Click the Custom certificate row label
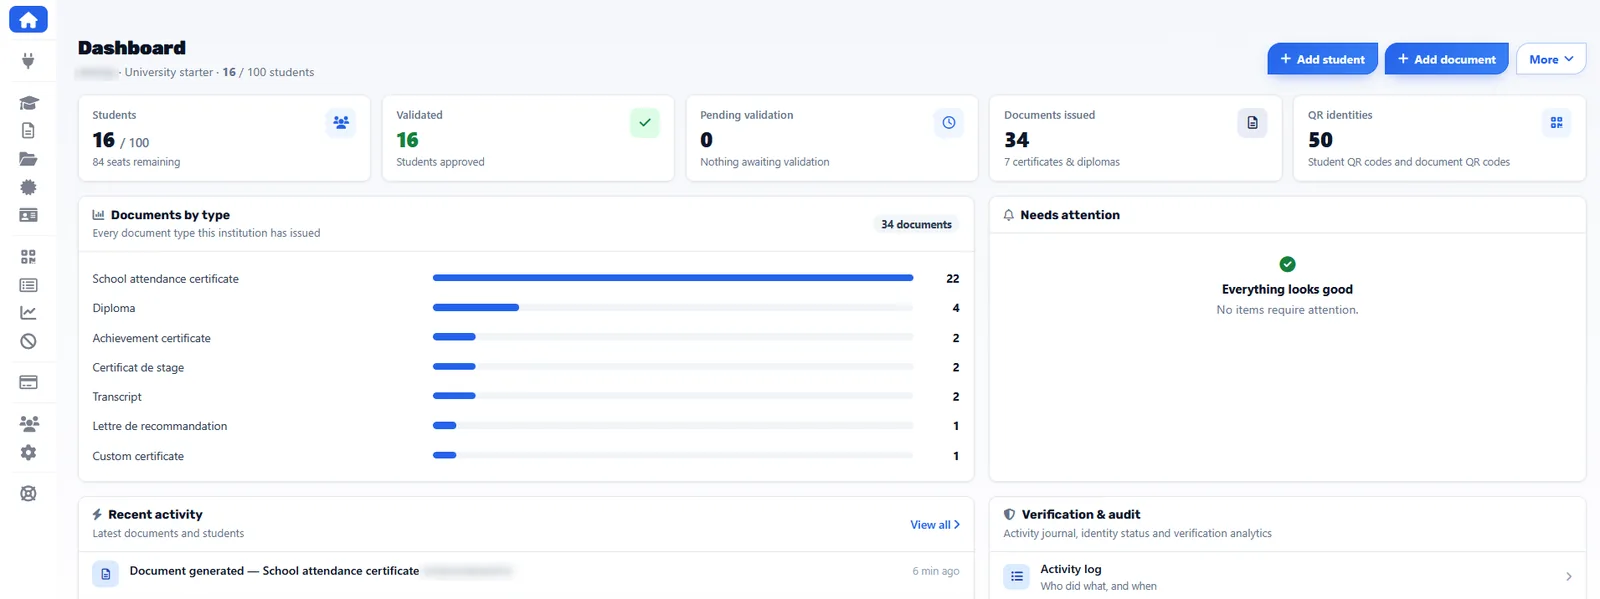Viewport: 1600px width, 599px height. pyautogui.click(x=138, y=456)
